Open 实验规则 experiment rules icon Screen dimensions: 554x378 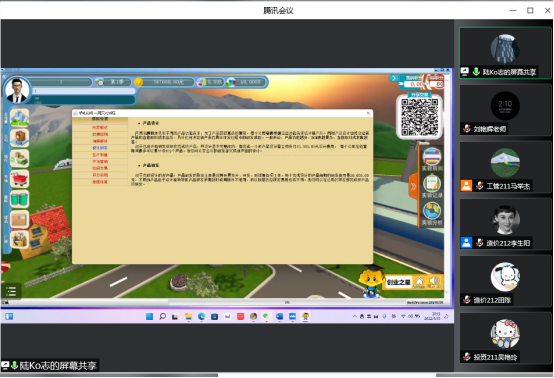click(432, 159)
